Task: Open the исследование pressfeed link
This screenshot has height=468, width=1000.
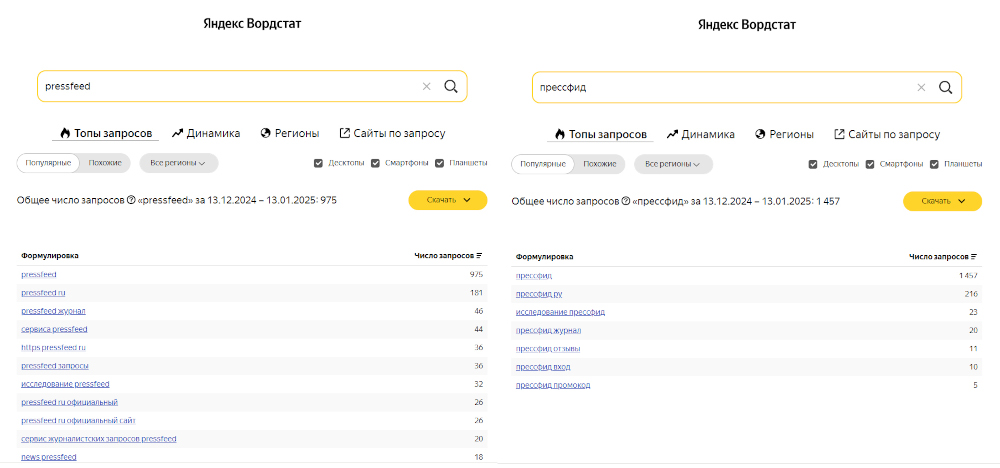Action: 65,384
